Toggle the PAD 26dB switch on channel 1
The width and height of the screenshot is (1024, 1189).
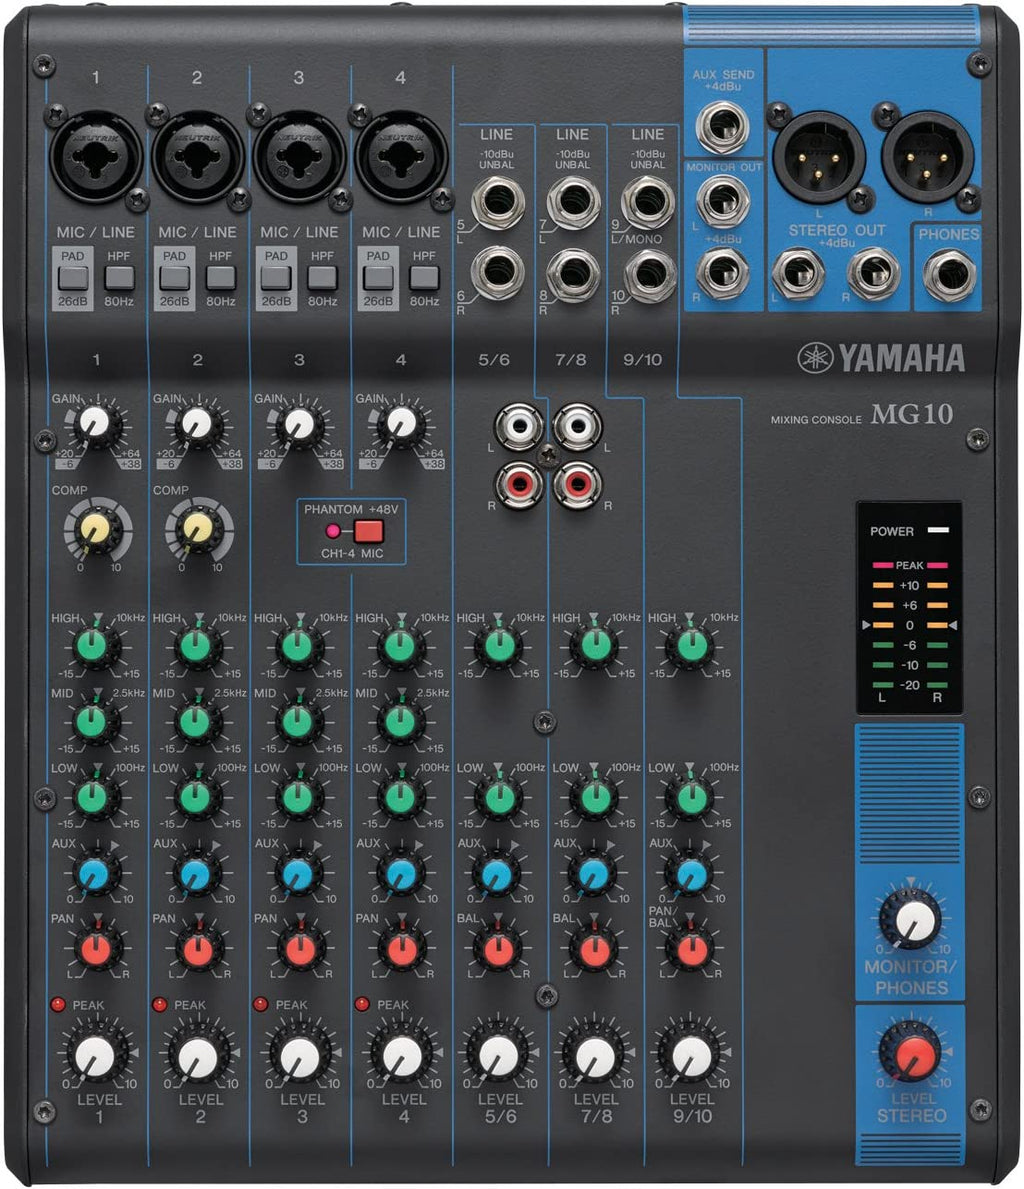click(x=73, y=278)
